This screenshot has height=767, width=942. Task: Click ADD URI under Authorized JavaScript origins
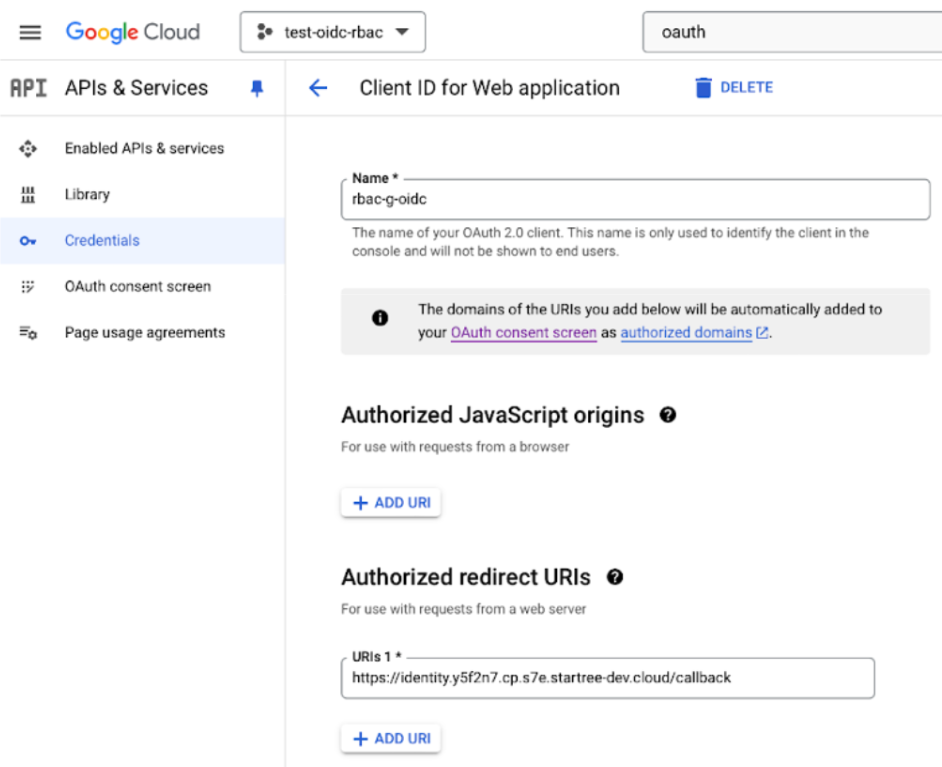tap(391, 502)
